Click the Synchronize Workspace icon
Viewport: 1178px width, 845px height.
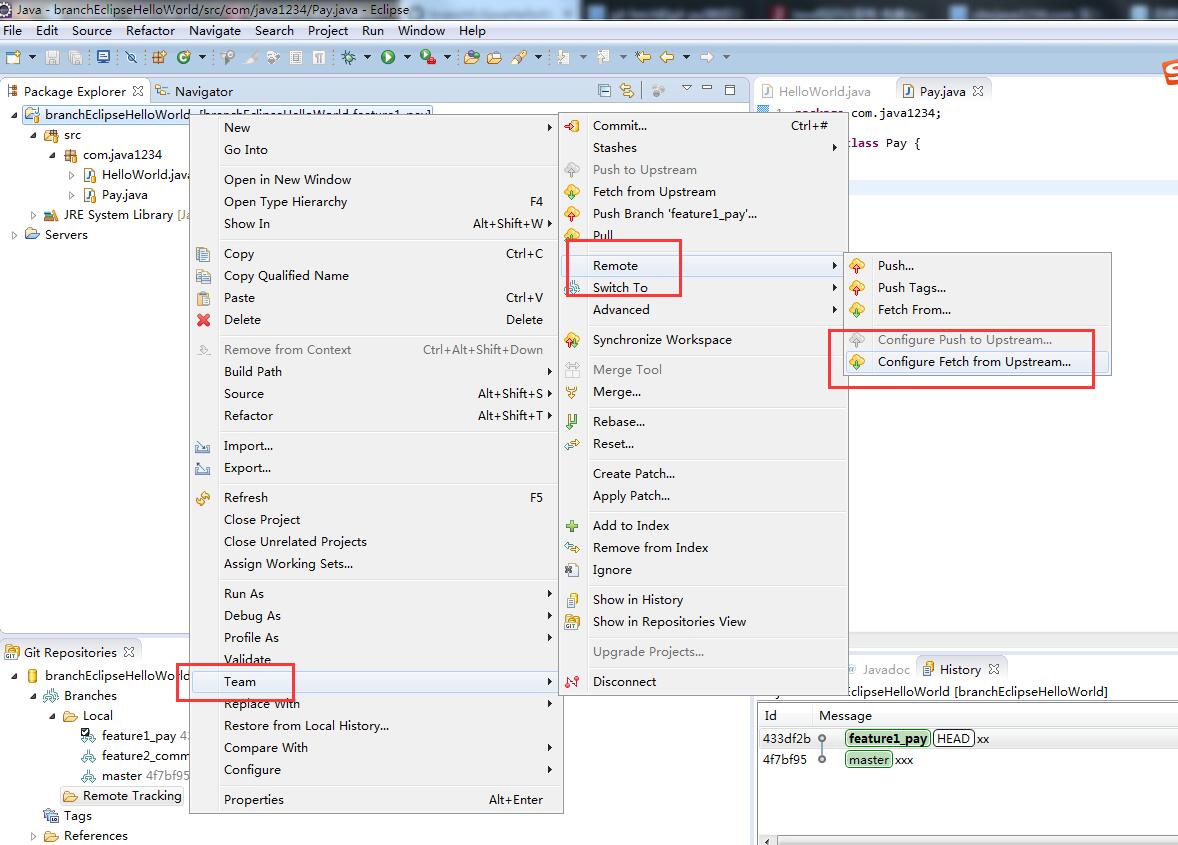(572, 340)
